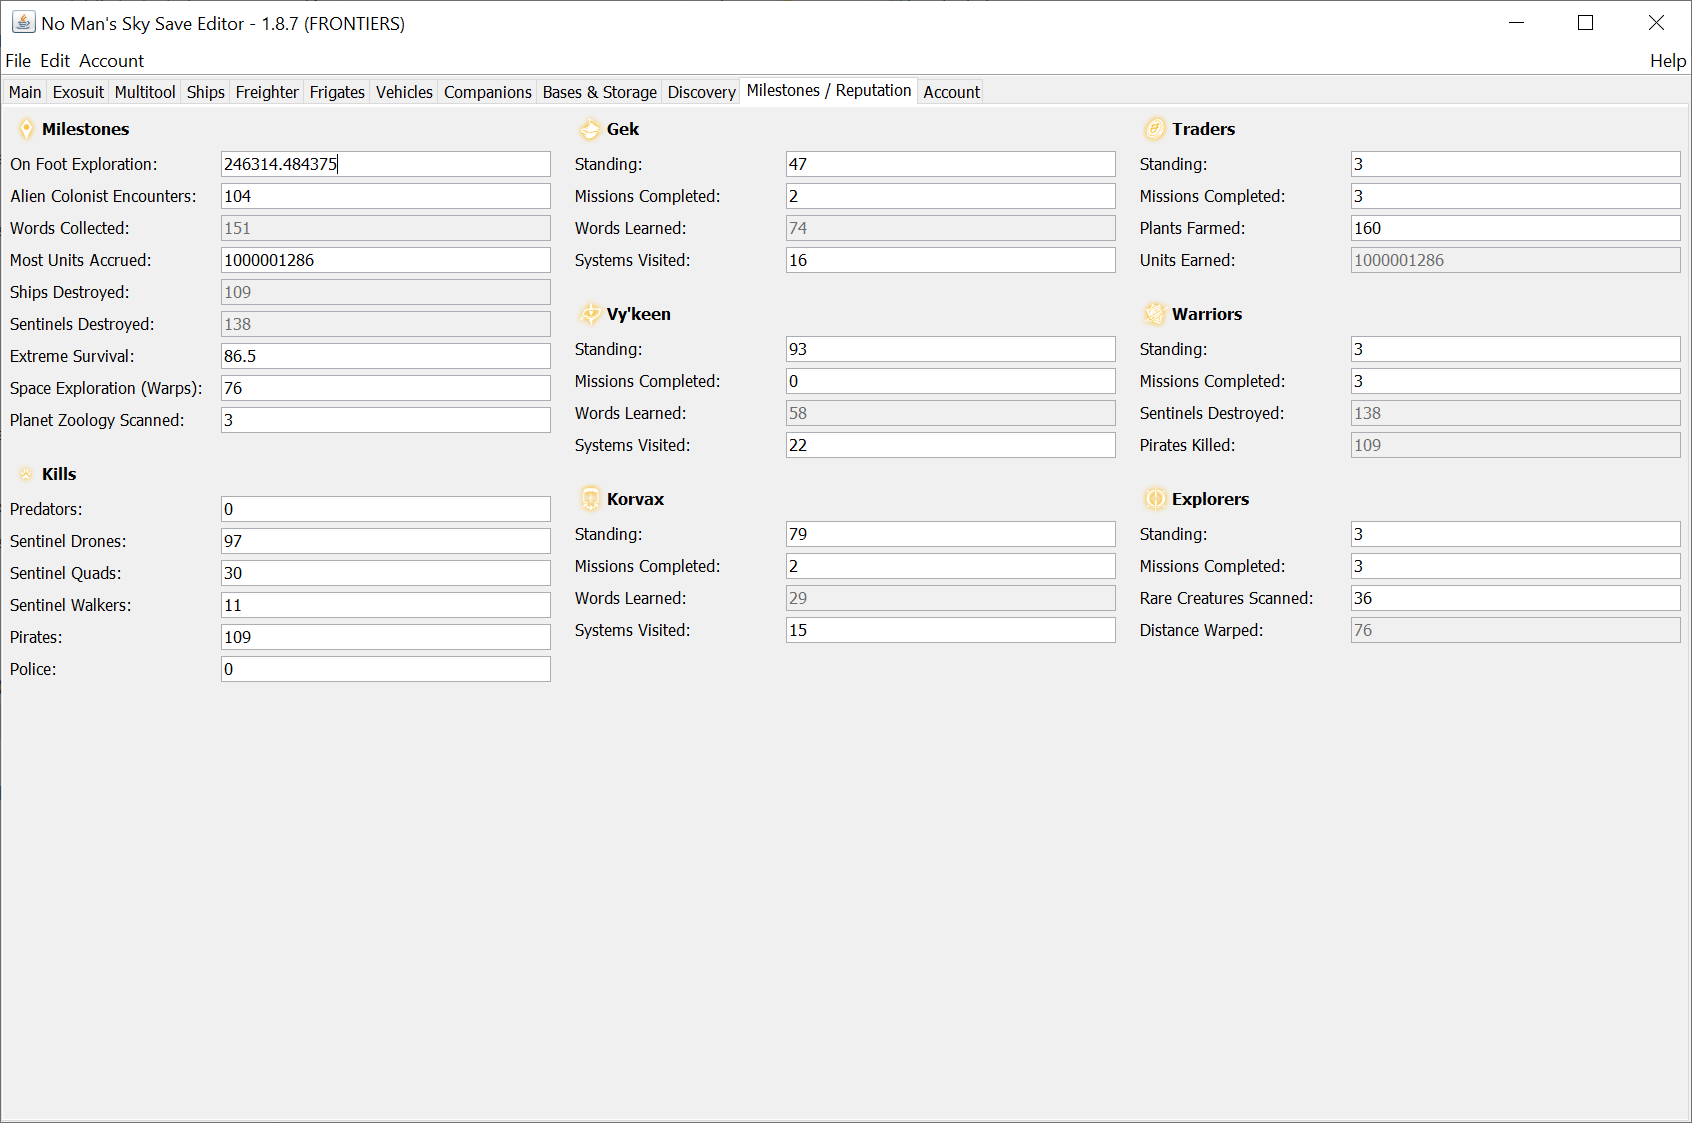Click the Most Units Accrued field

[385, 260]
